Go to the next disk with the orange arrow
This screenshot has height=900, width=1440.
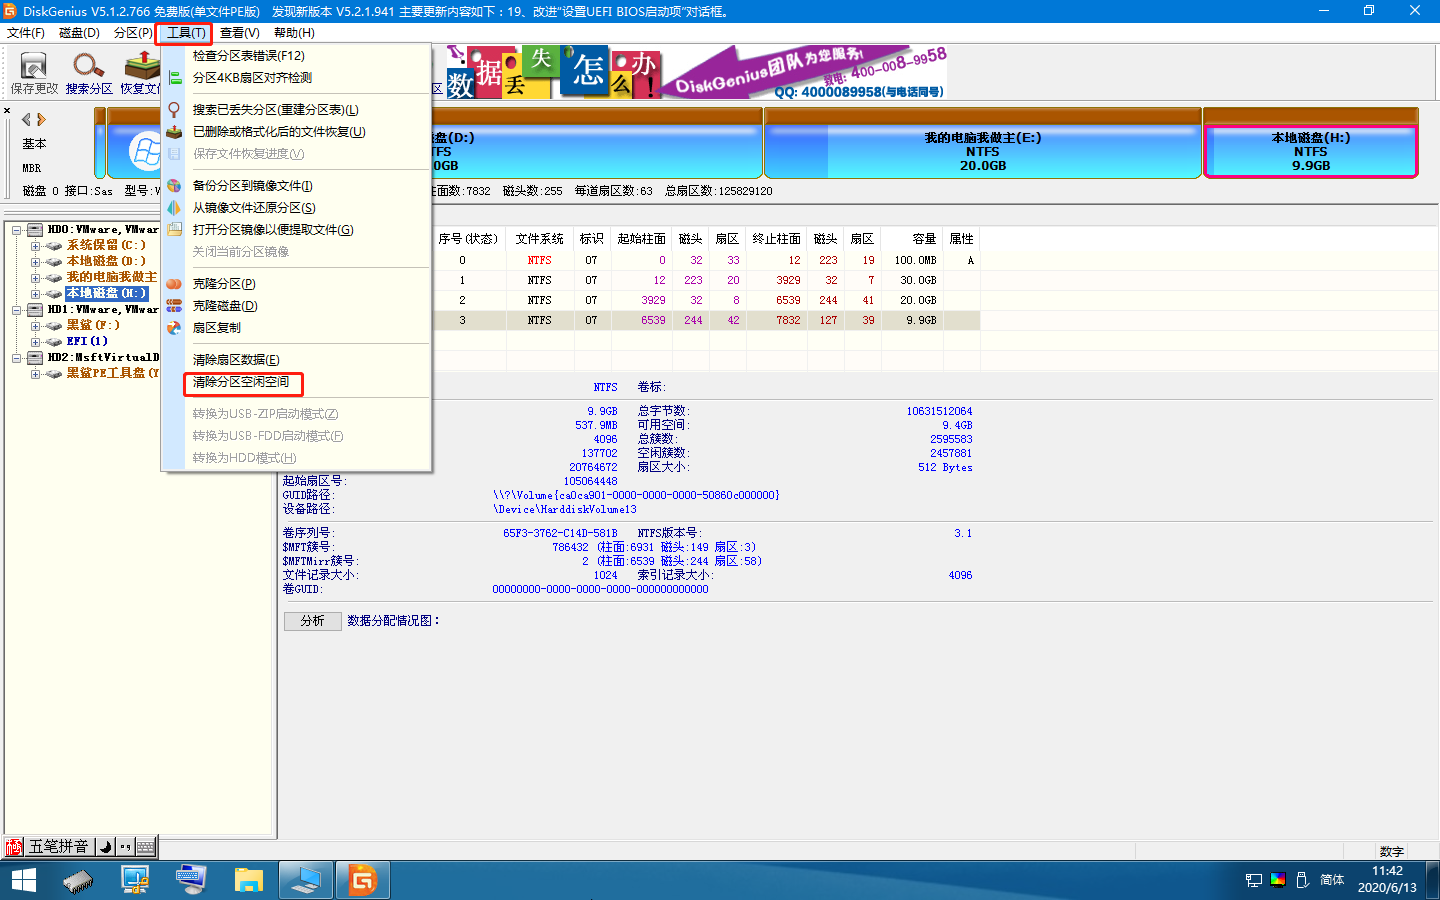tap(41, 119)
